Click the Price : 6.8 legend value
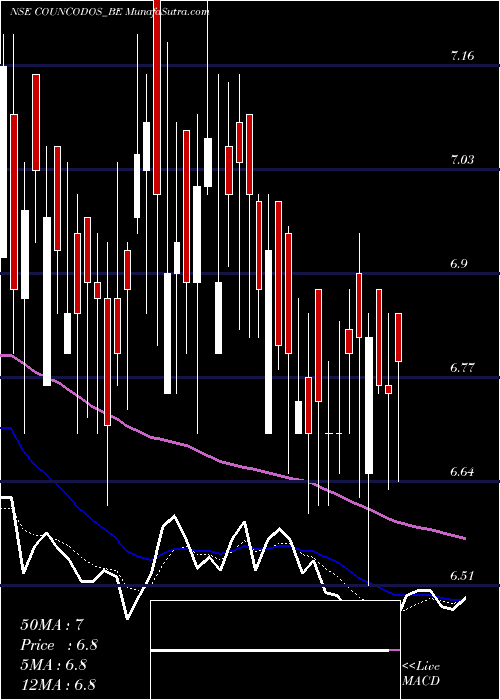 coord(59,645)
